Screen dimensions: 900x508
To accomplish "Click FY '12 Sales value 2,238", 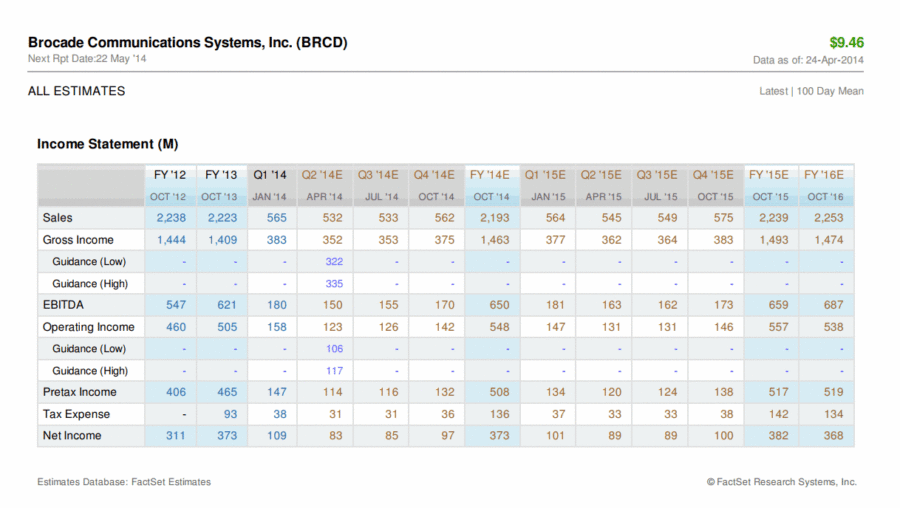I will (171, 218).
